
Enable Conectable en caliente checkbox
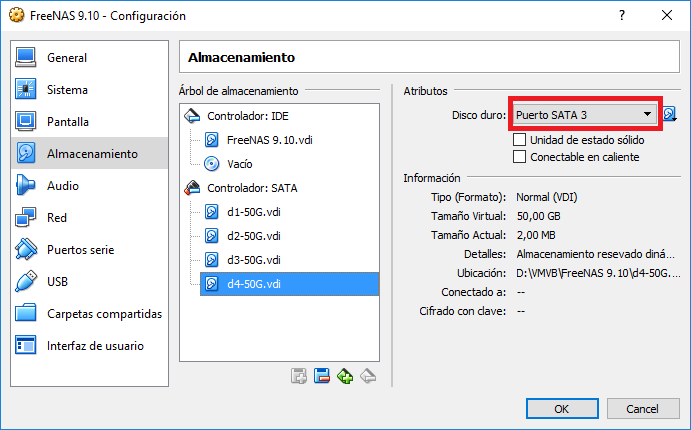pos(519,156)
